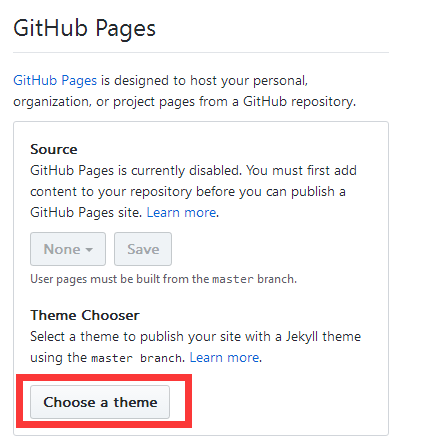Click the Source section heading
426x446 pixels.
tap(54, 149)
